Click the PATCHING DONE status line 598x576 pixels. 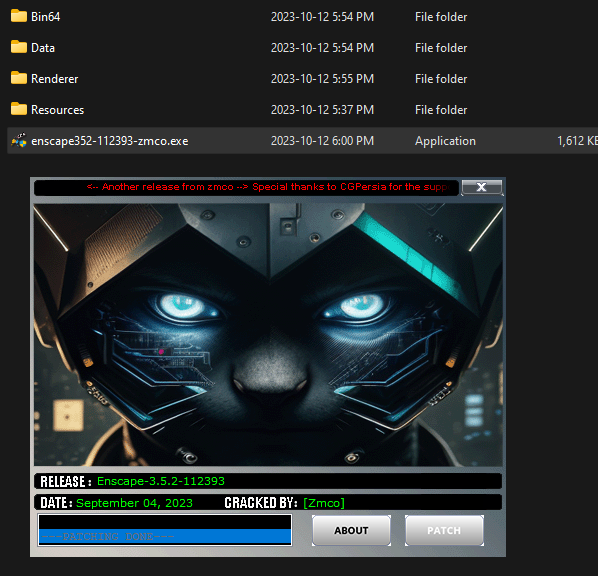point(165,536)
